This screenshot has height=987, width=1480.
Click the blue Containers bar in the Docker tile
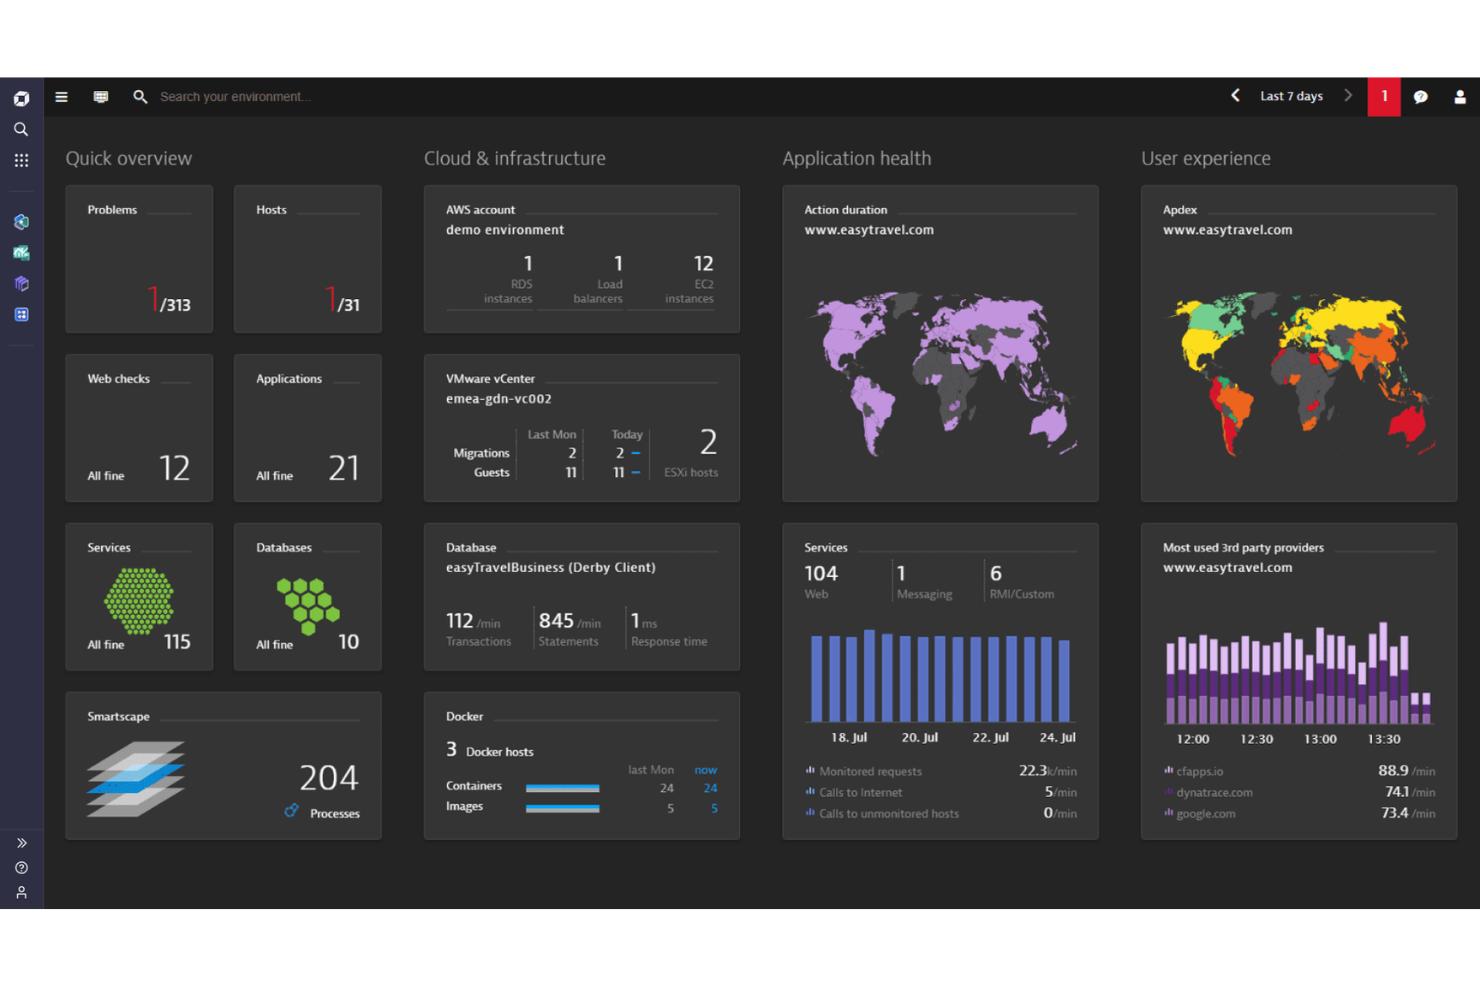(562, 787)
